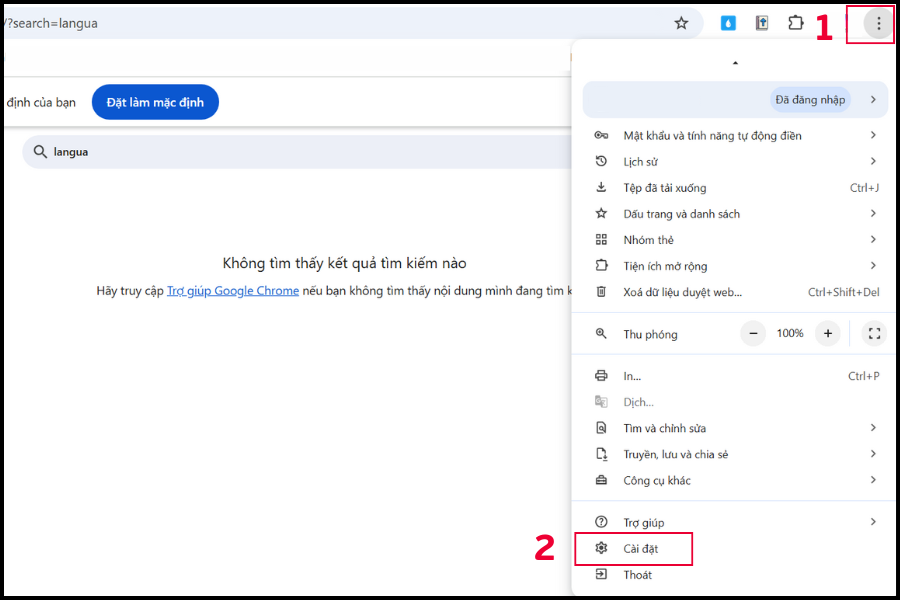
Task: Click the zoom in plus button
Action: coord(827,333)
